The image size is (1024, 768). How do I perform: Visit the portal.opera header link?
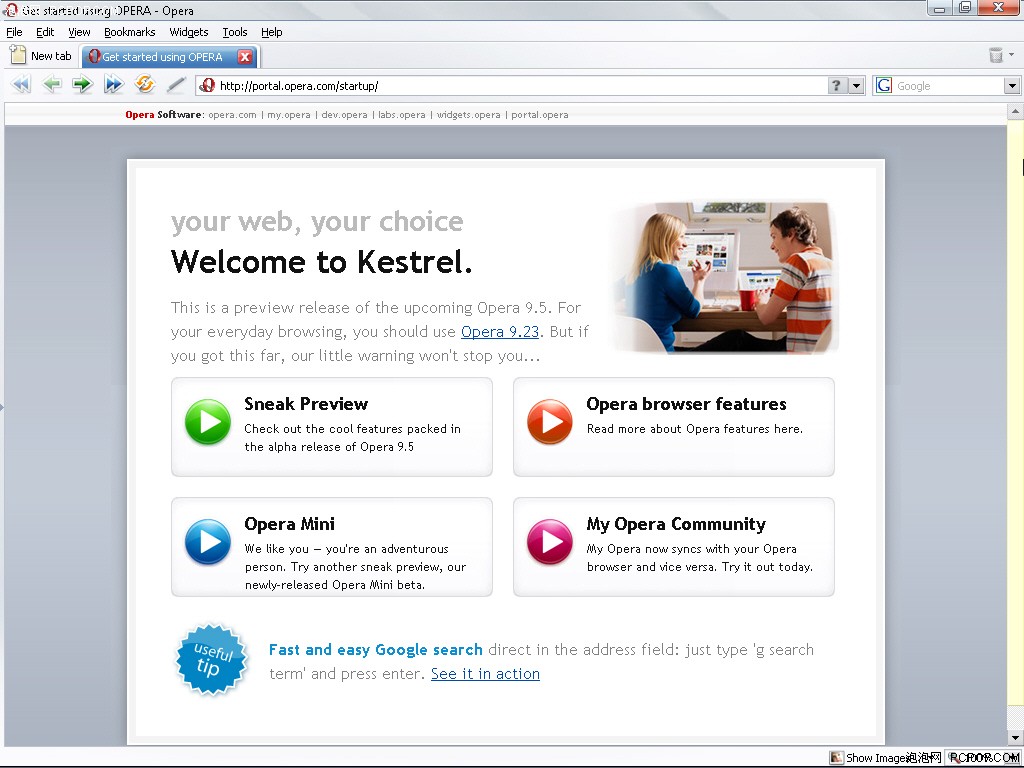pos(539,115)
